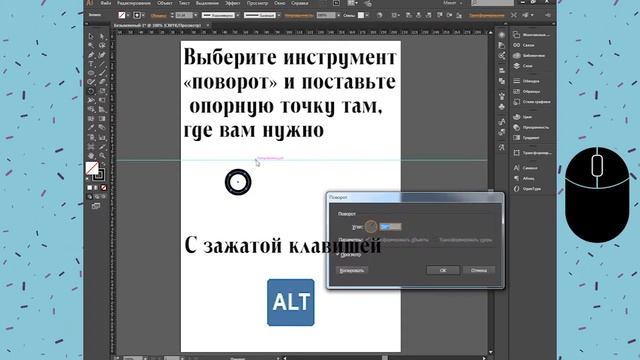Screen dimensions: 640x360
Task: Open the Файл menu
Action: (105, 3)
